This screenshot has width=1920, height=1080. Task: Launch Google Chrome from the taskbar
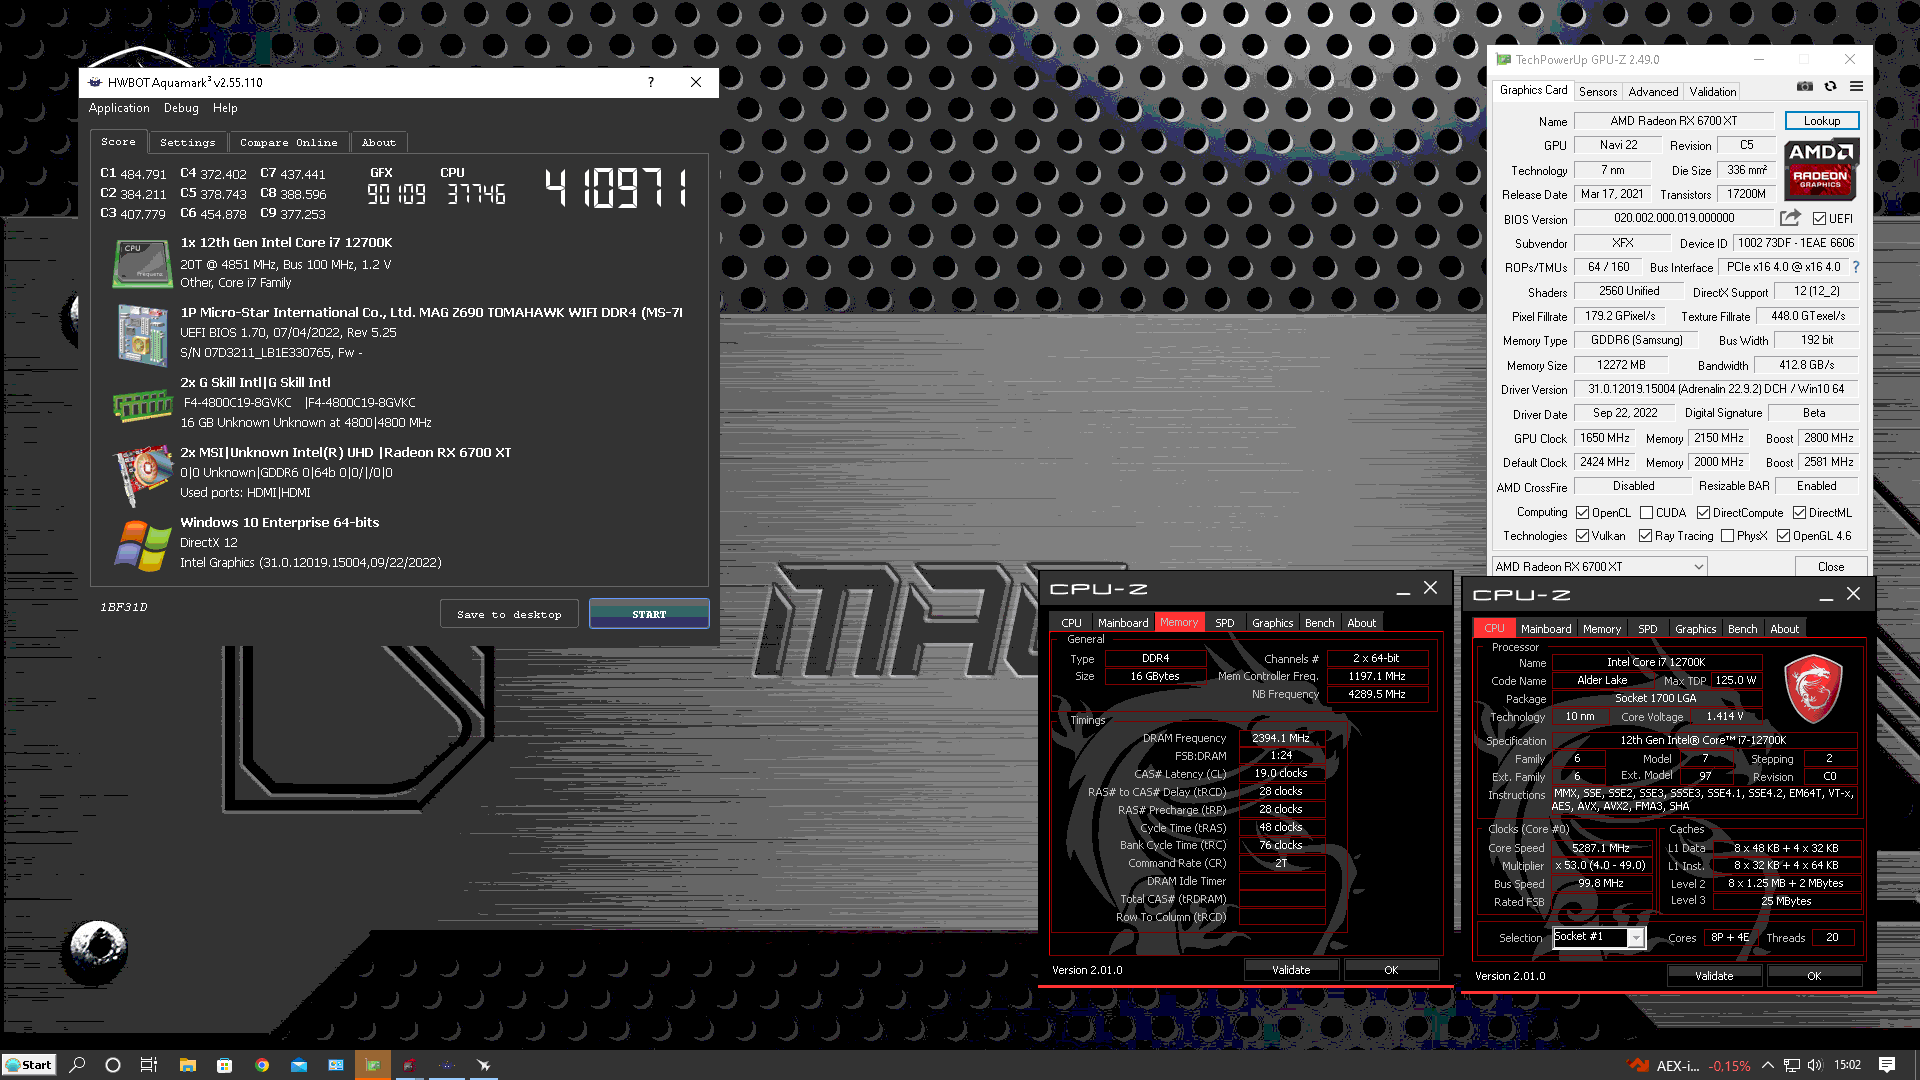[x=261, y=1065]
